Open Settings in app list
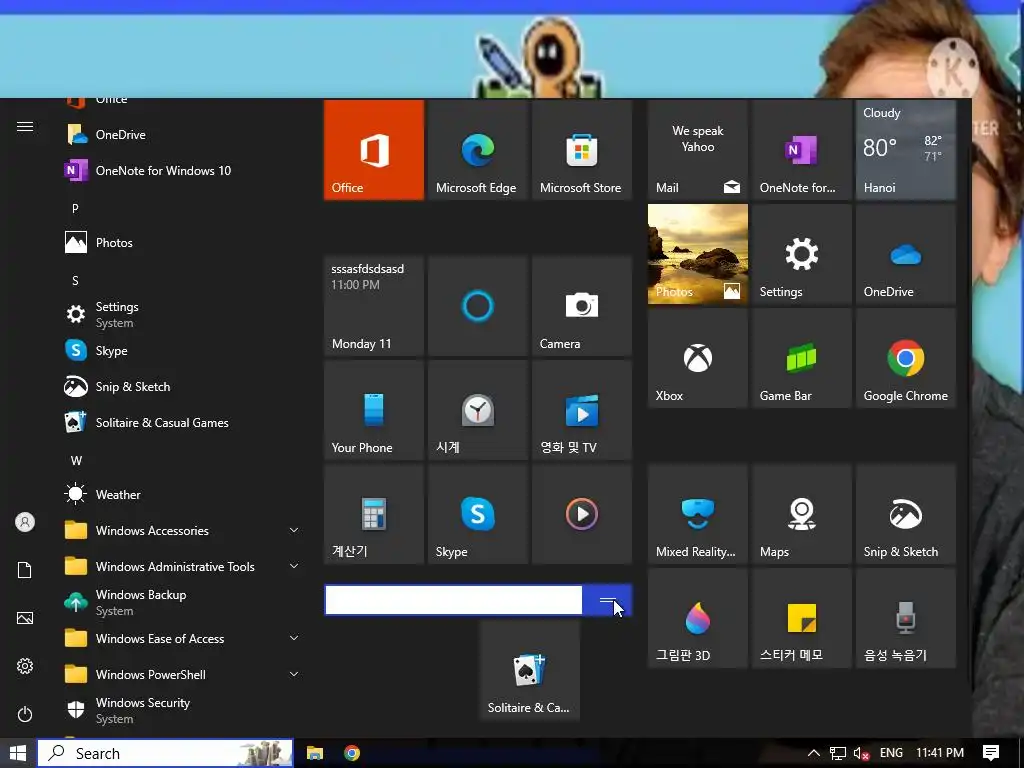 pos(182,314)
